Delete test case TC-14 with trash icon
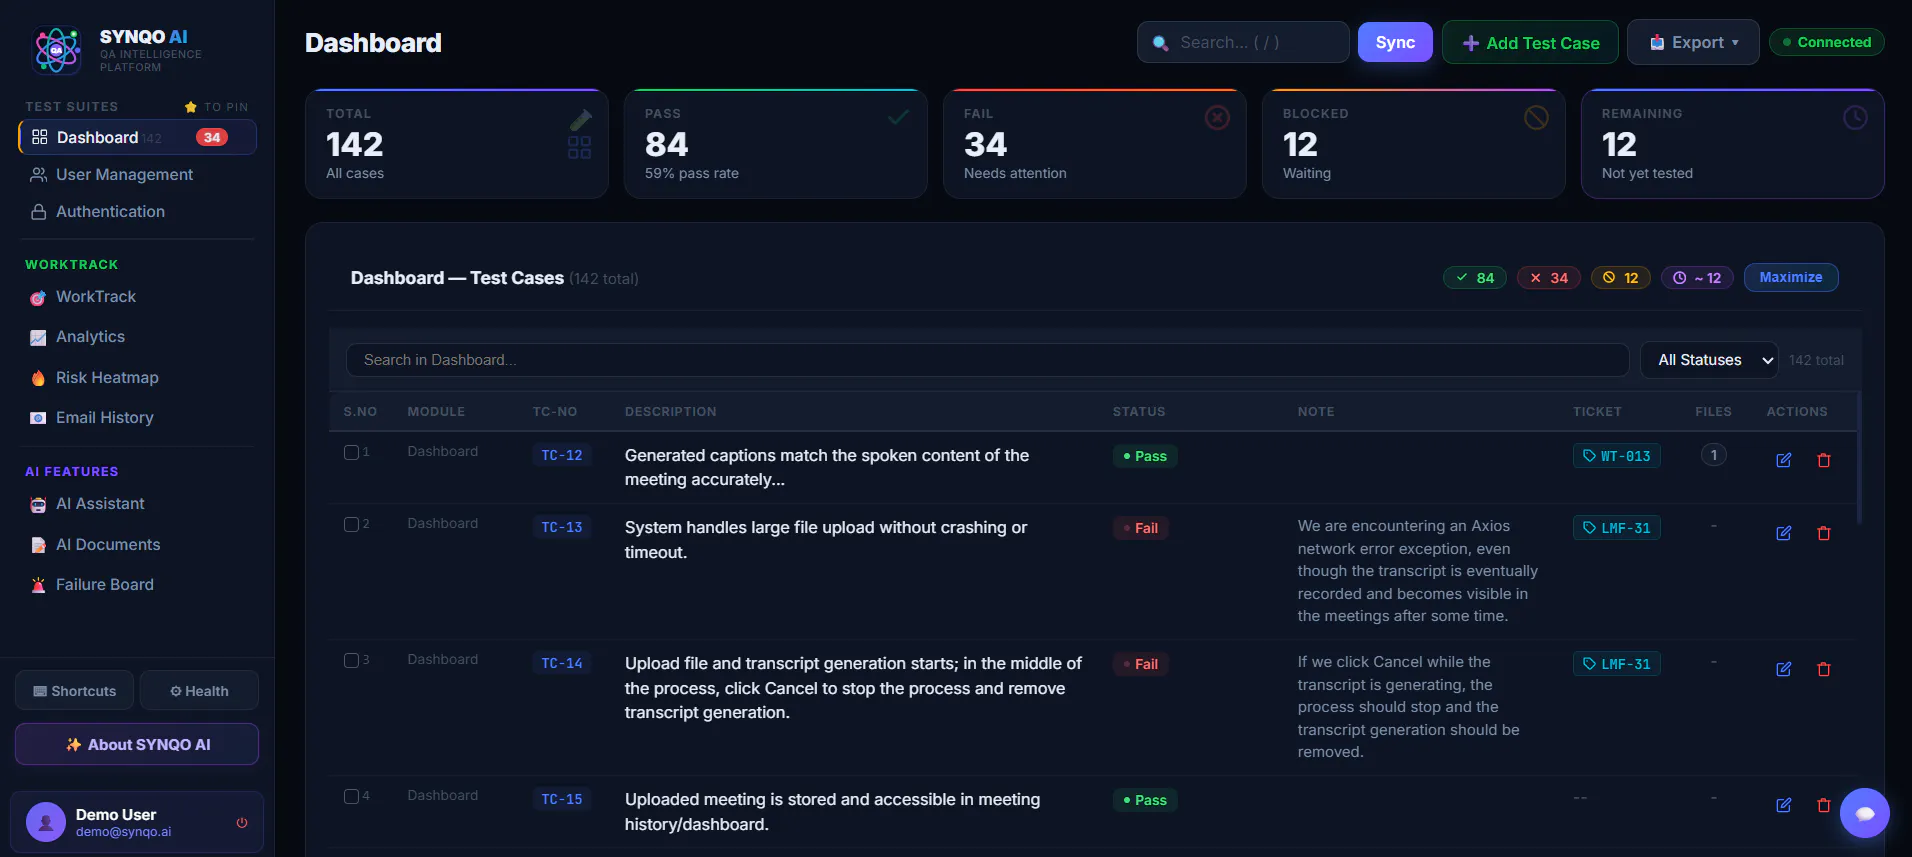The image size is (1912, 857). pos(1824,669)
